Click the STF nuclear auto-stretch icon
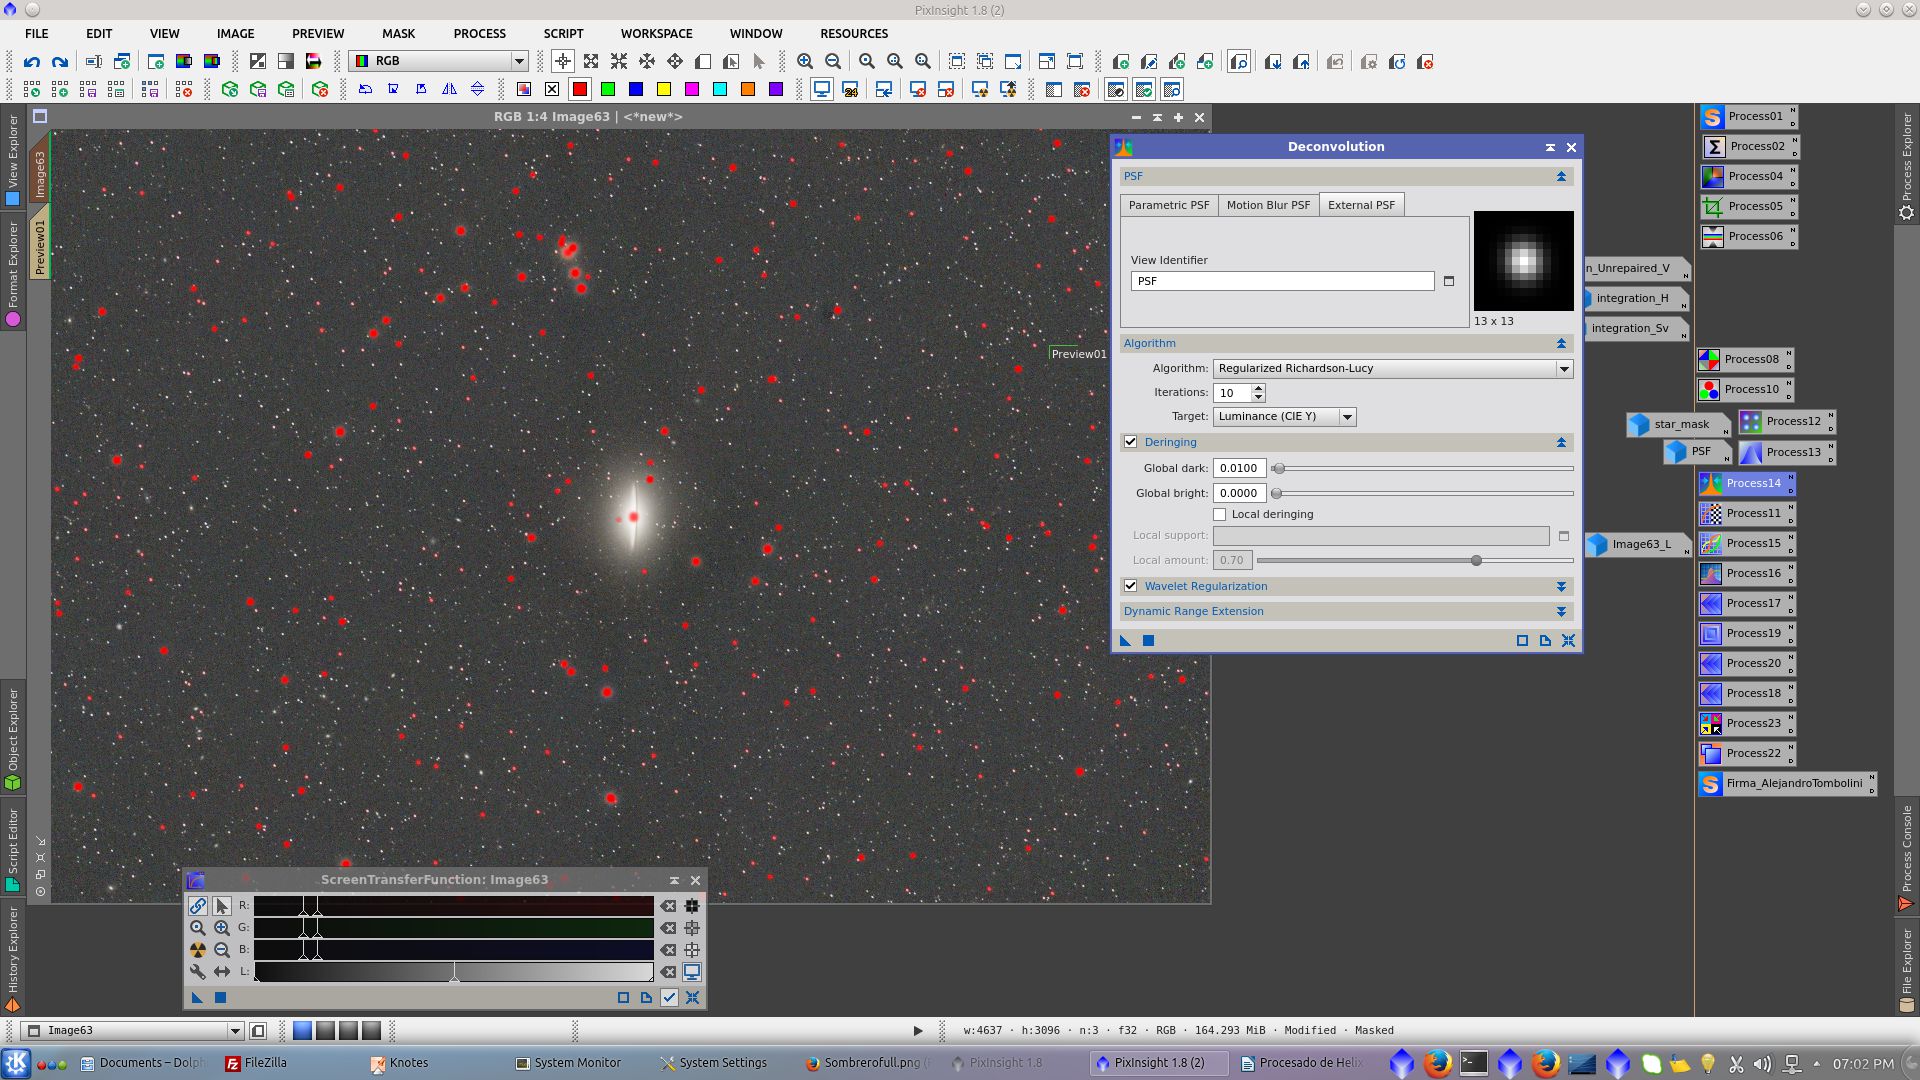Viewport: 1920px width, 1080px height. coord(198,950)
